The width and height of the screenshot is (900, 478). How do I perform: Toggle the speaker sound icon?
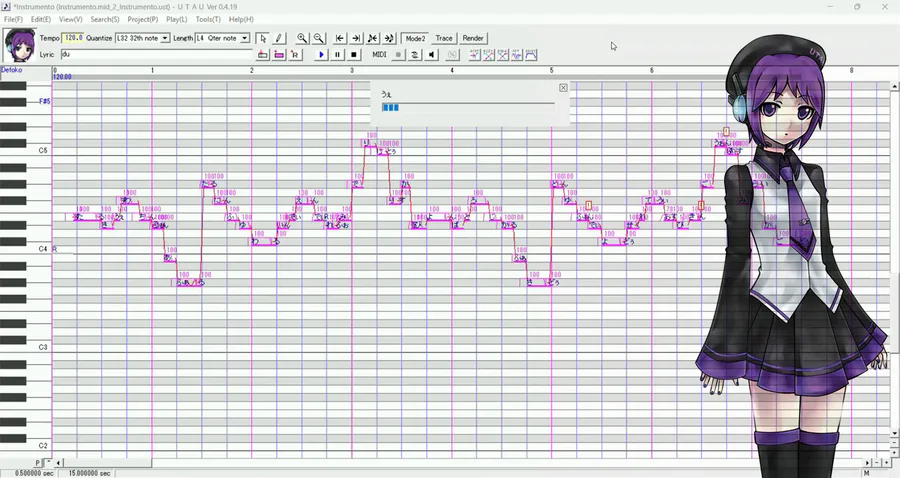pos(432,55)
